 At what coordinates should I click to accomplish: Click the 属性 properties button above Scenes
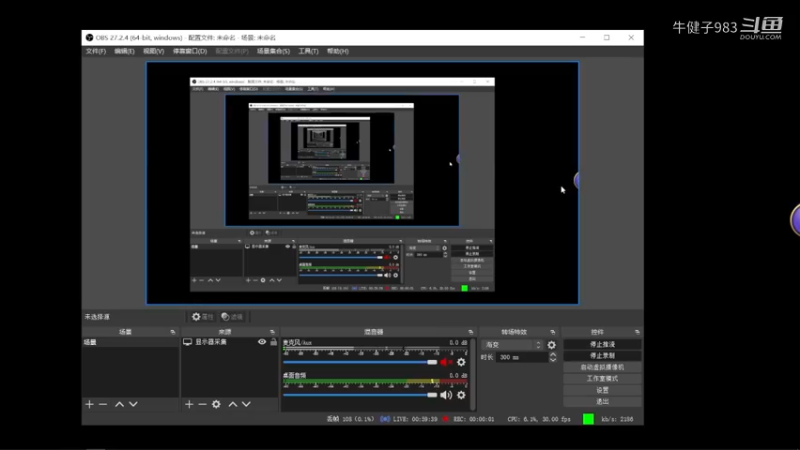(x=203, y=317)
